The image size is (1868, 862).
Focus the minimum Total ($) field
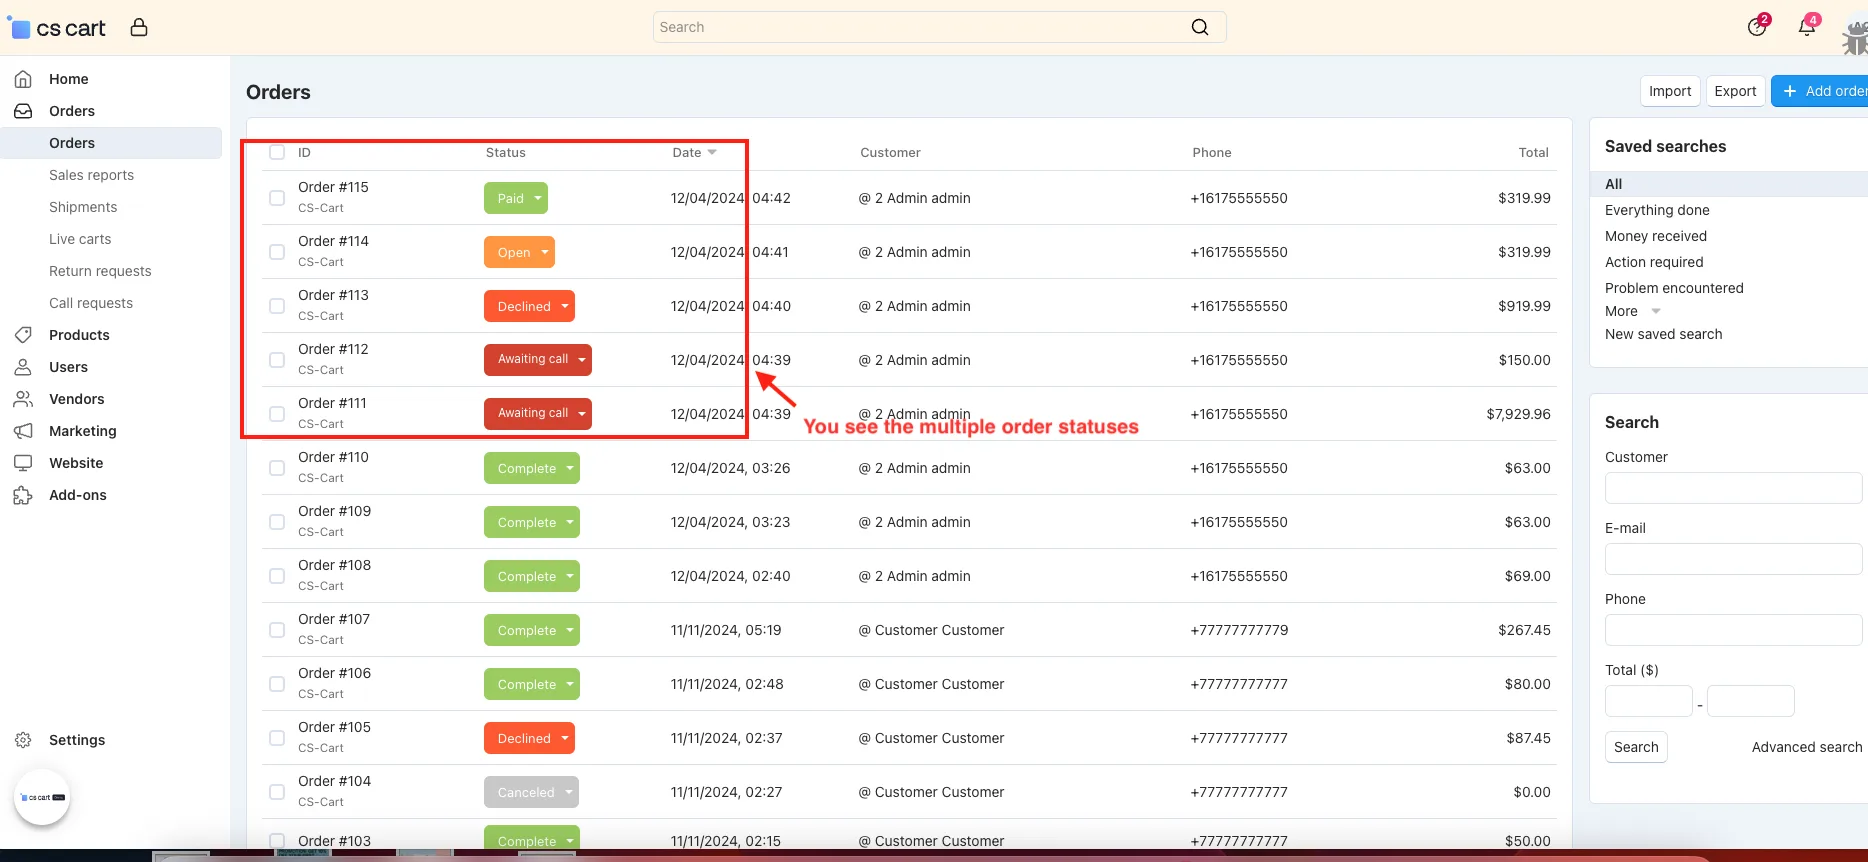point(1648,701)
